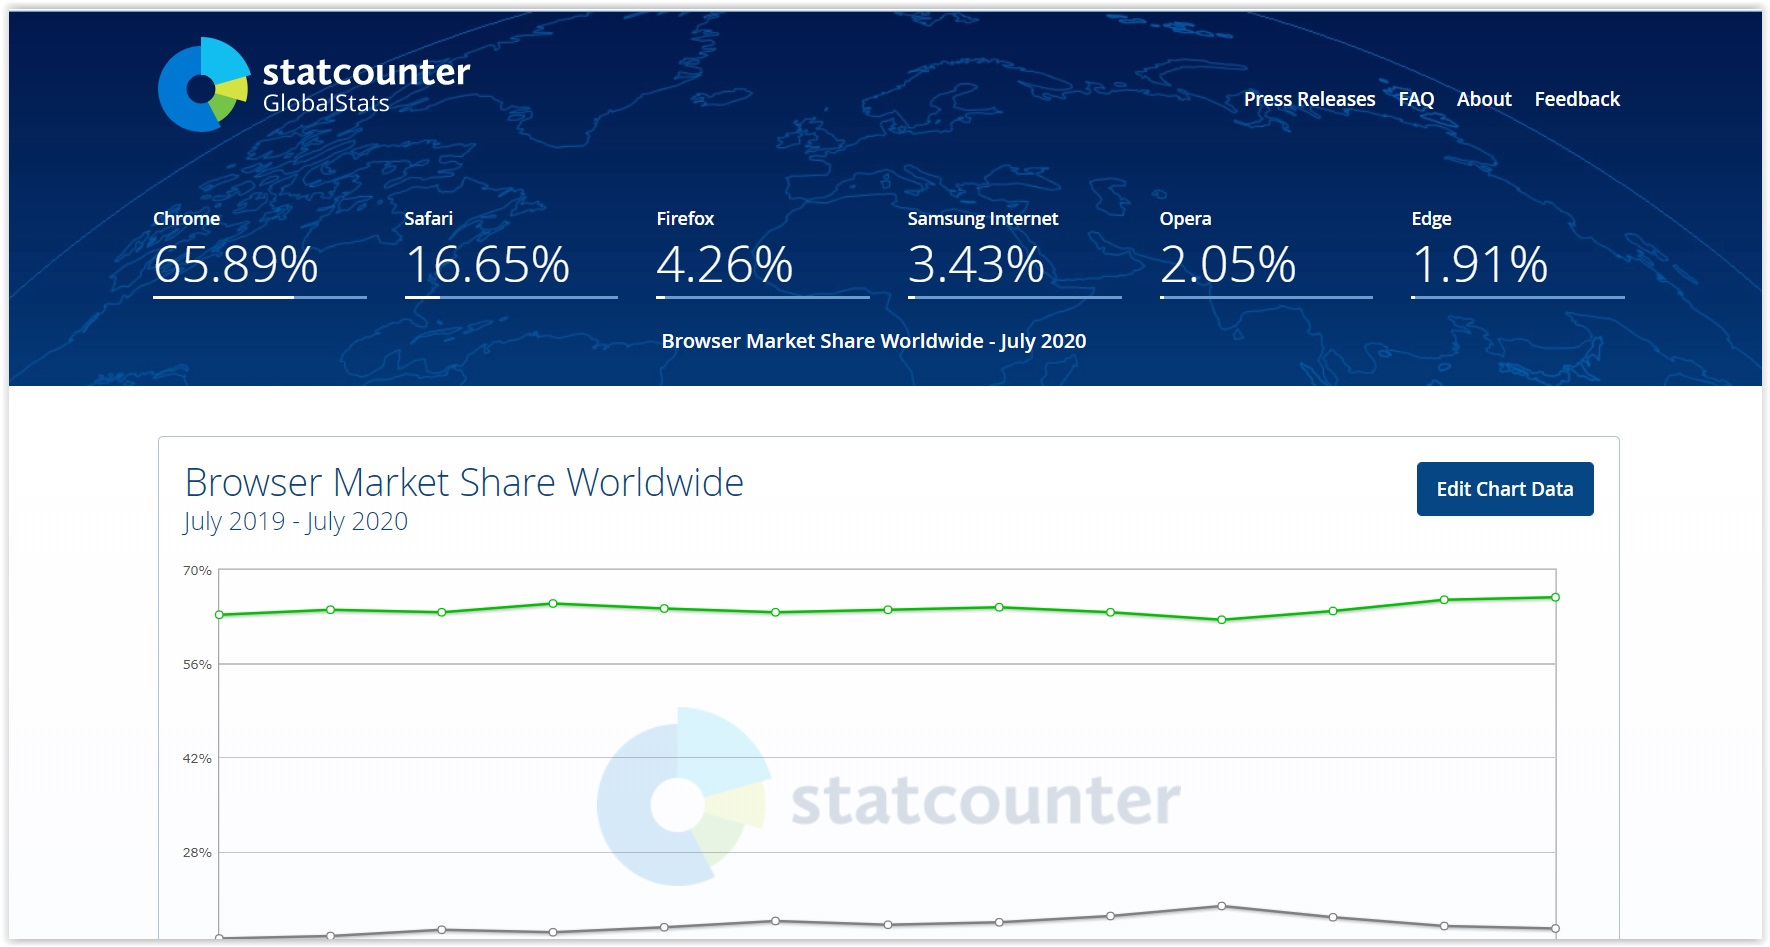Click the 'July 2019 - July 2020' date range
This screenshot has height=947, width=1770.
(295, 522)
